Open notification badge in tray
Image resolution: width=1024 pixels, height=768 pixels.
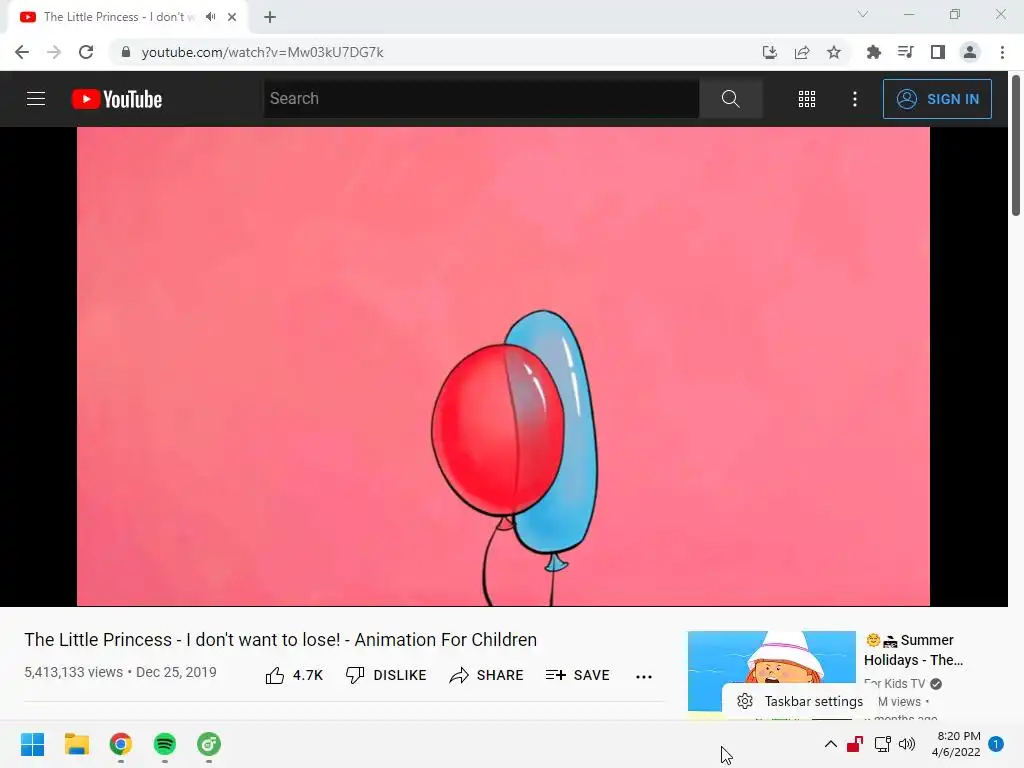click(x=996, y=744)
